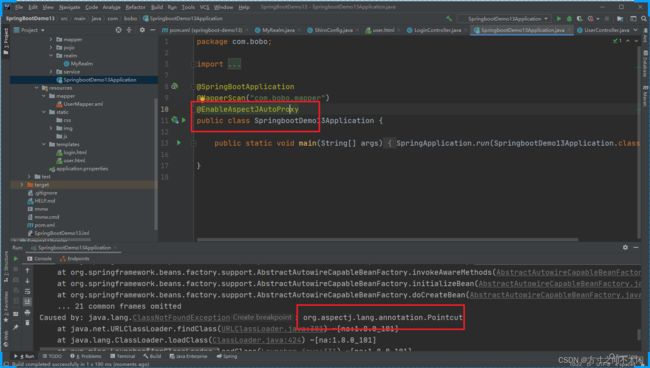Toggle Scroll to End in console
Viewport: 650px width, 368px height.
click(x=27, y=302)
